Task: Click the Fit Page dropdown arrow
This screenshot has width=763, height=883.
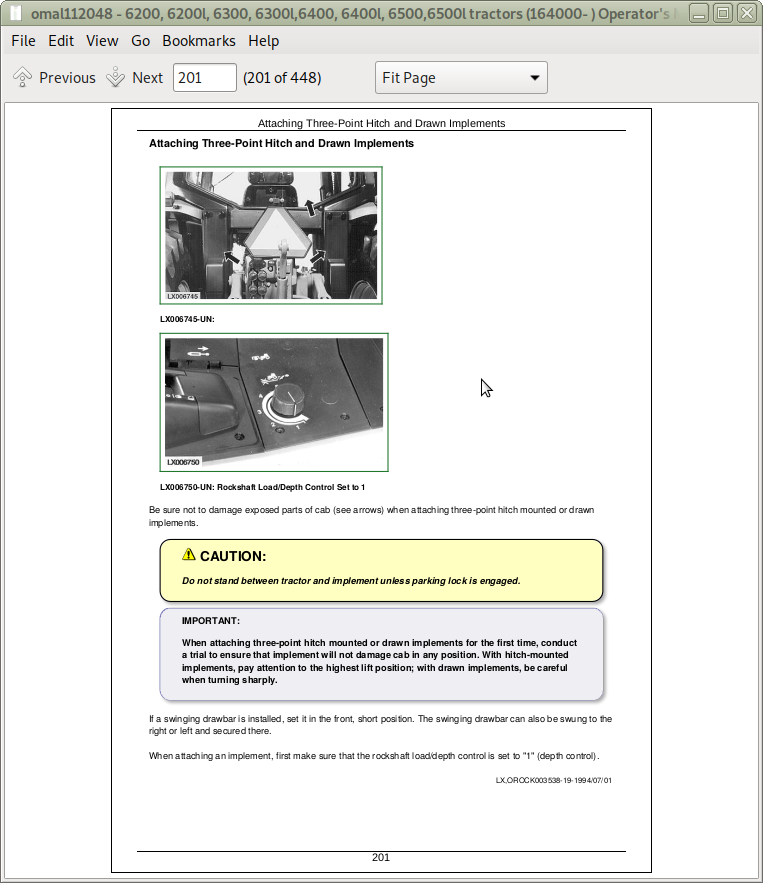Action: click(535, 78)
